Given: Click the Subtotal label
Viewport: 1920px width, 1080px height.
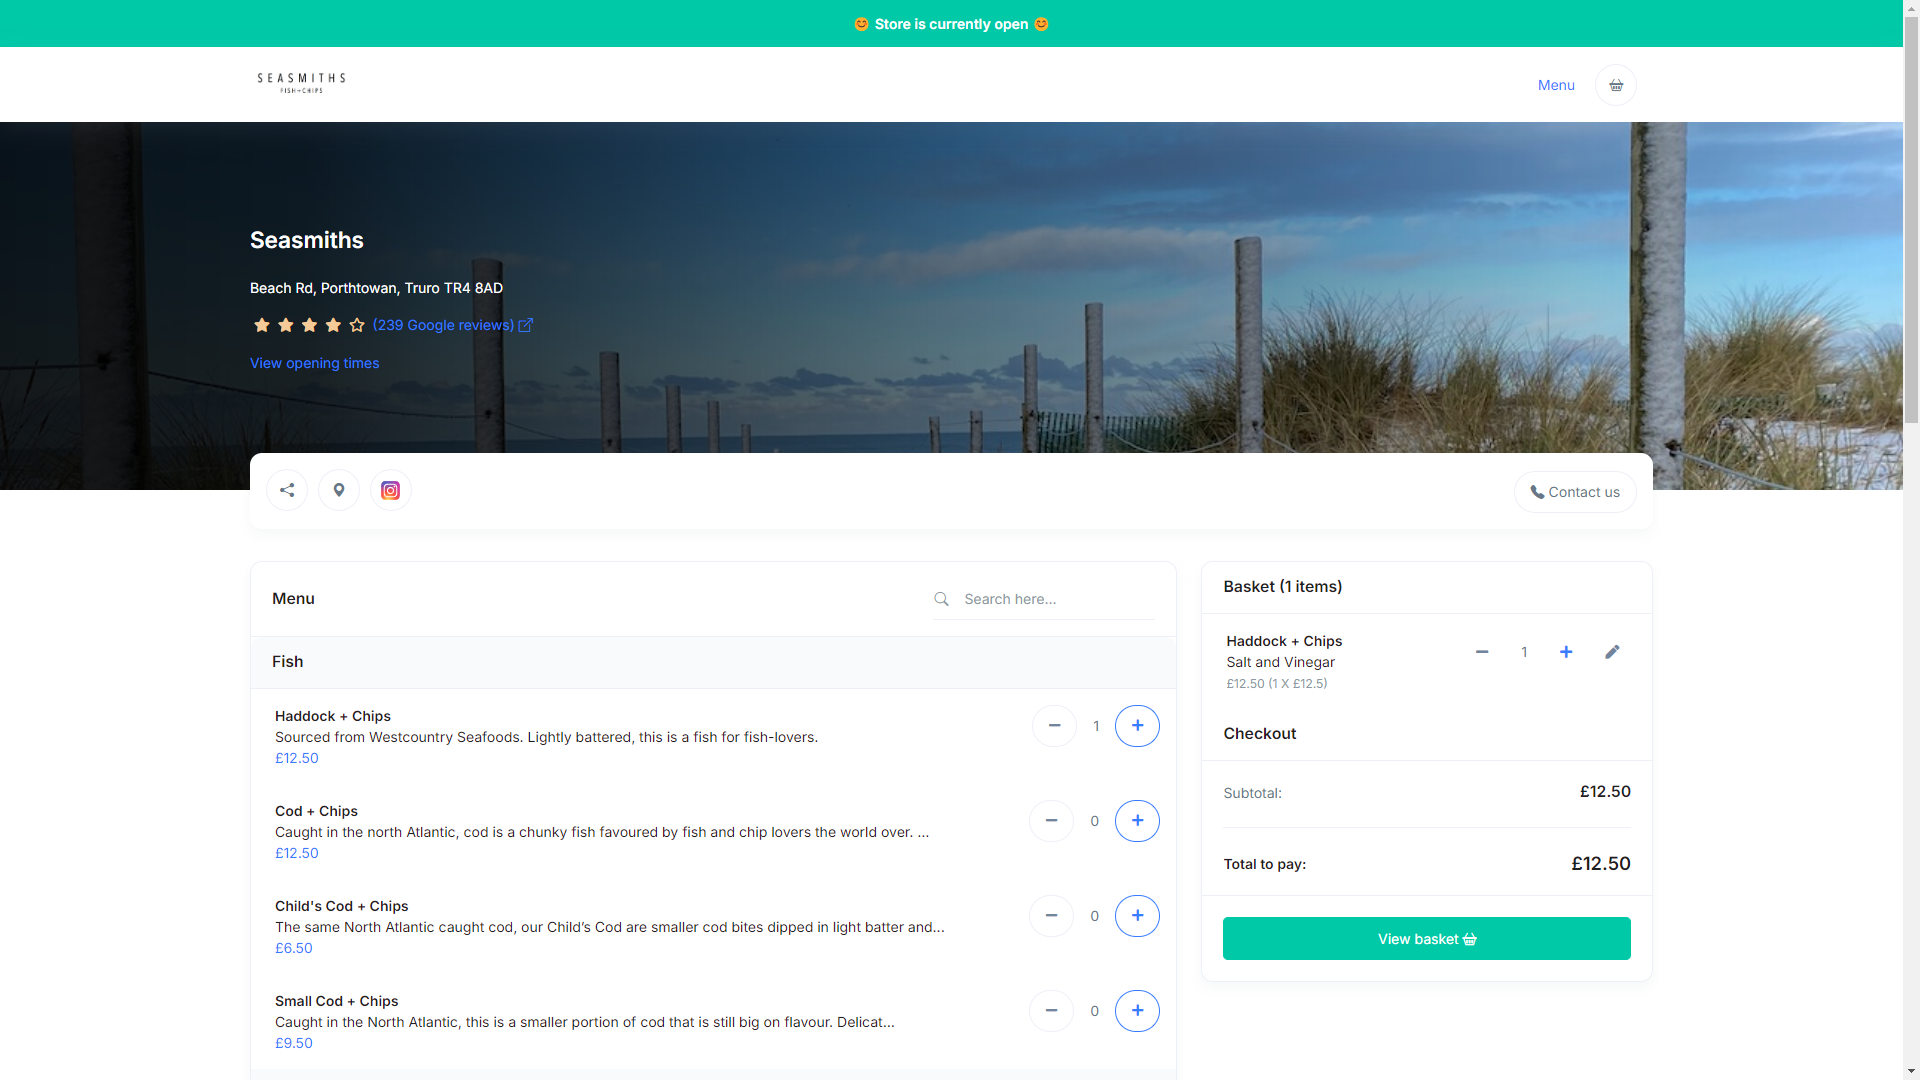Looking at the screenshot, I should (1252, 793).
